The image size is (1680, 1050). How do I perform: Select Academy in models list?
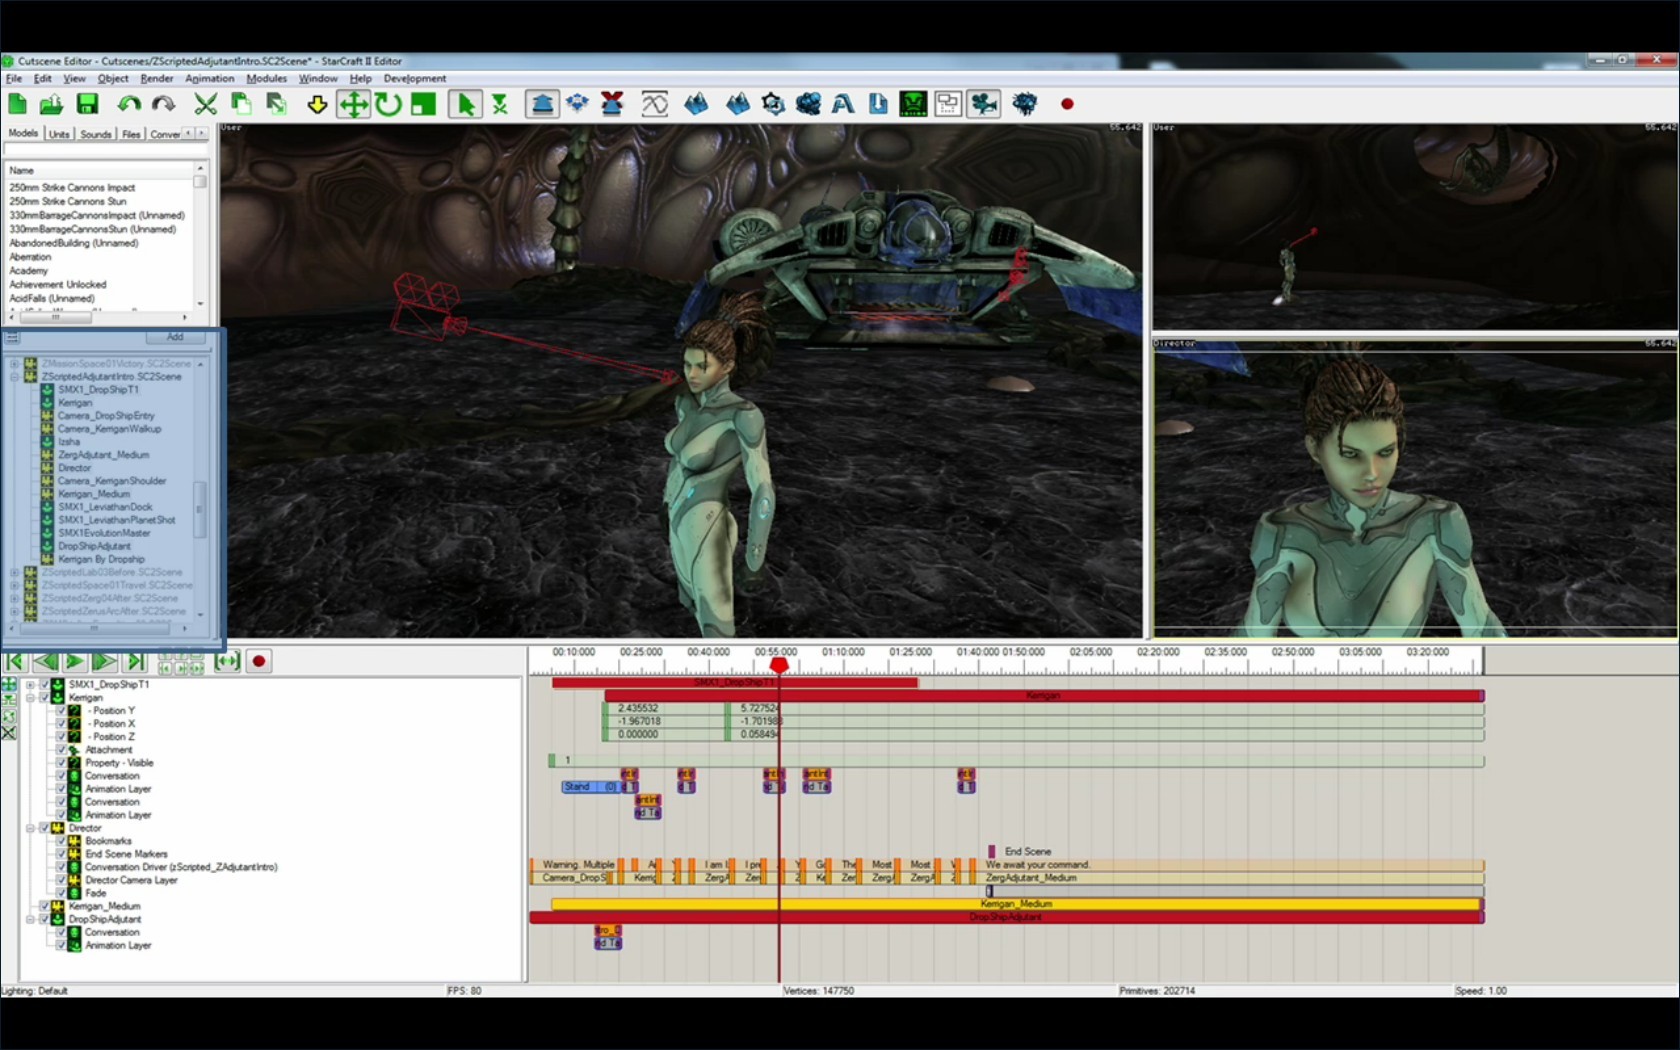pyautogui.click(x=29, y=271)
